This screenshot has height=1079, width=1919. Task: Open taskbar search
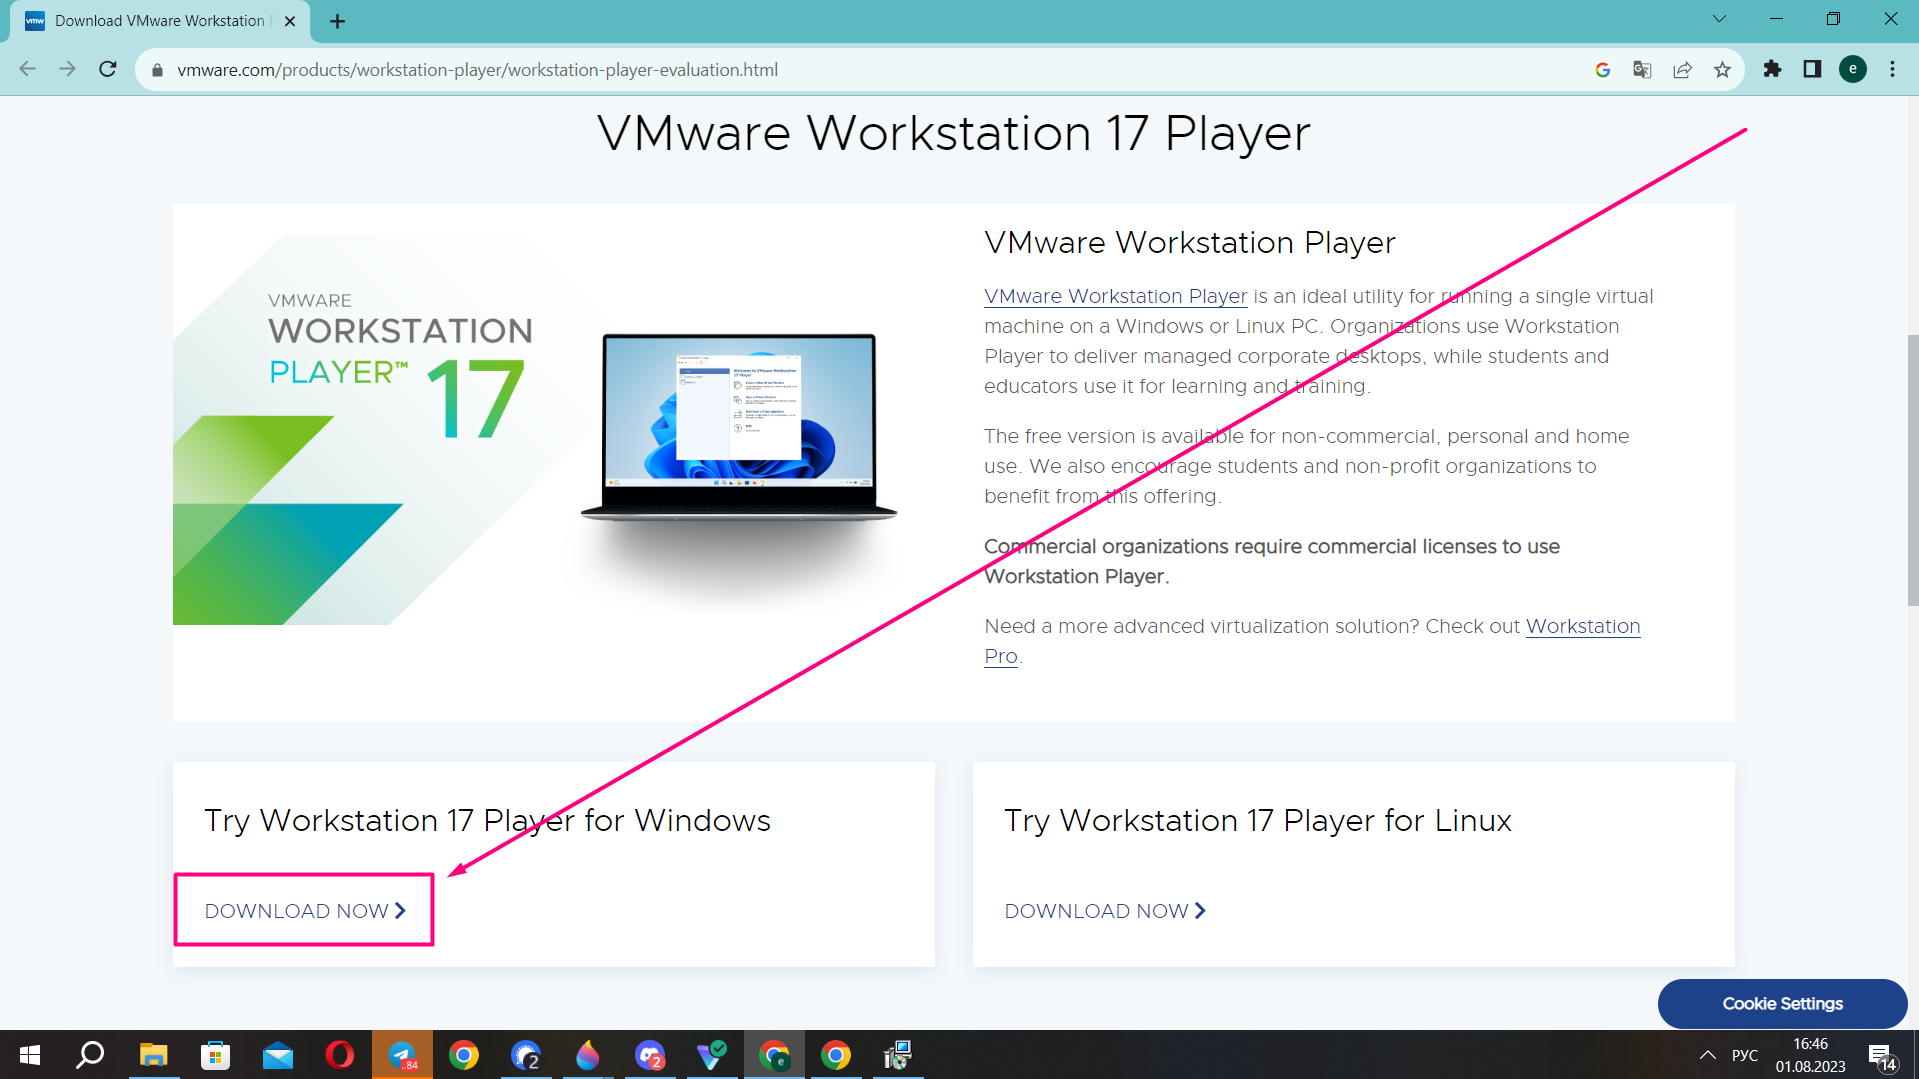pos(91,1054)
